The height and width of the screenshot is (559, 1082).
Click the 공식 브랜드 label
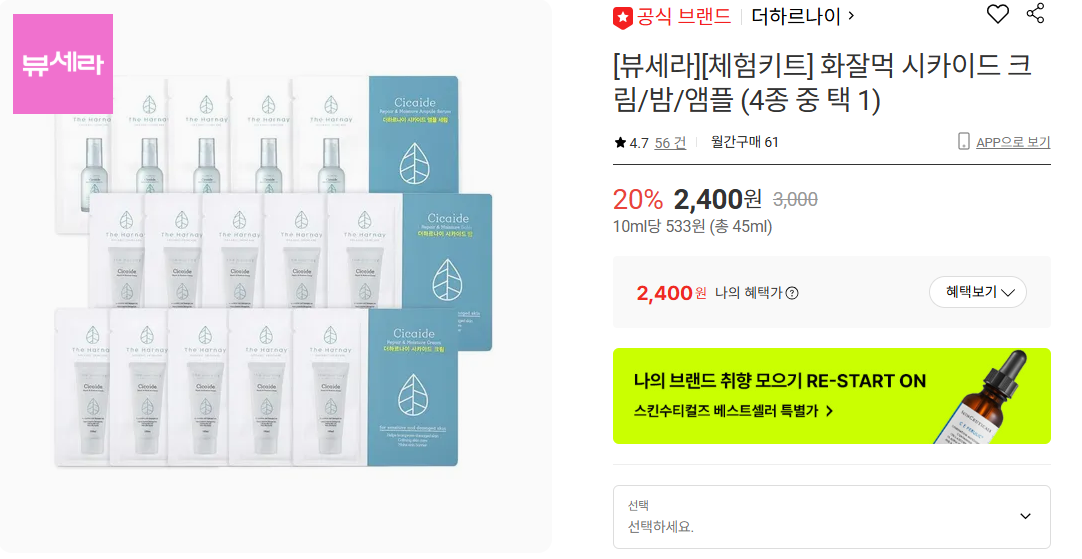click(x=683, y=16)
